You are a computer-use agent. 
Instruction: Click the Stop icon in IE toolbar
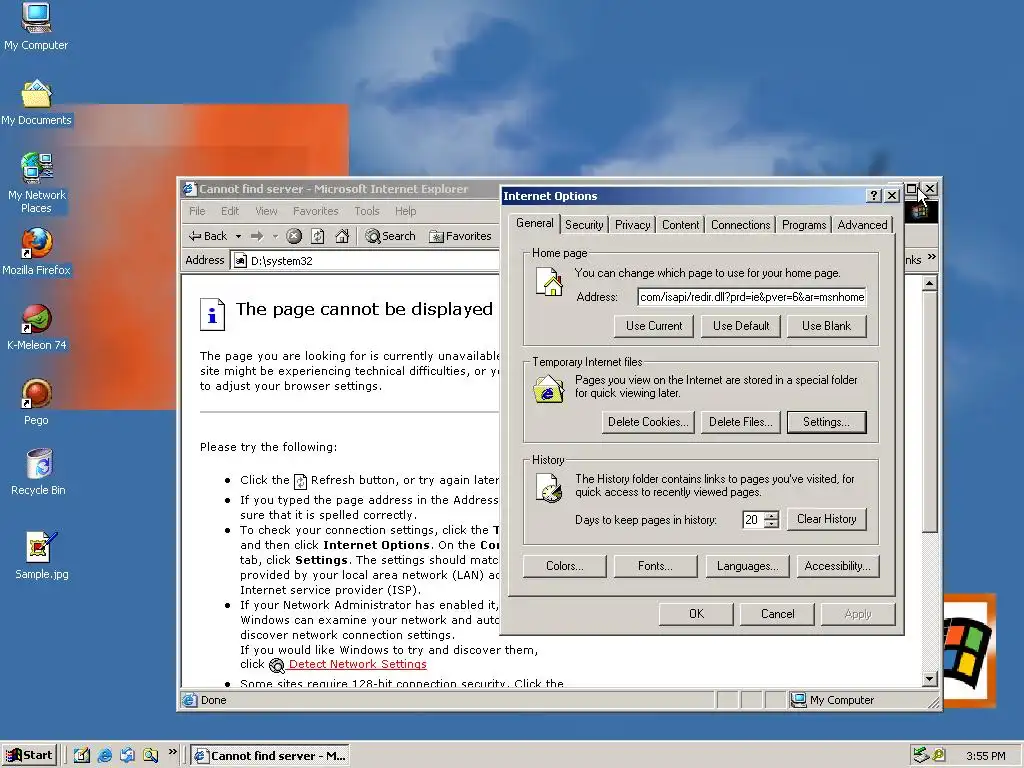tap(294, 236)
